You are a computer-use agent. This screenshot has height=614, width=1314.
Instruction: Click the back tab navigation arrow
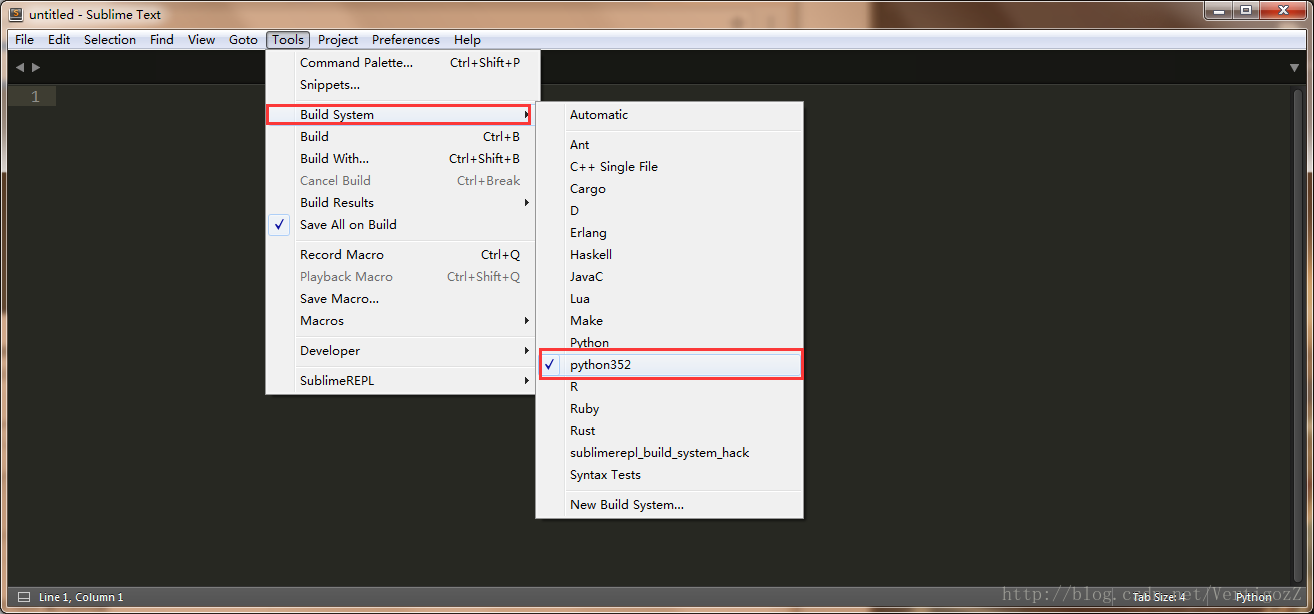20,67
